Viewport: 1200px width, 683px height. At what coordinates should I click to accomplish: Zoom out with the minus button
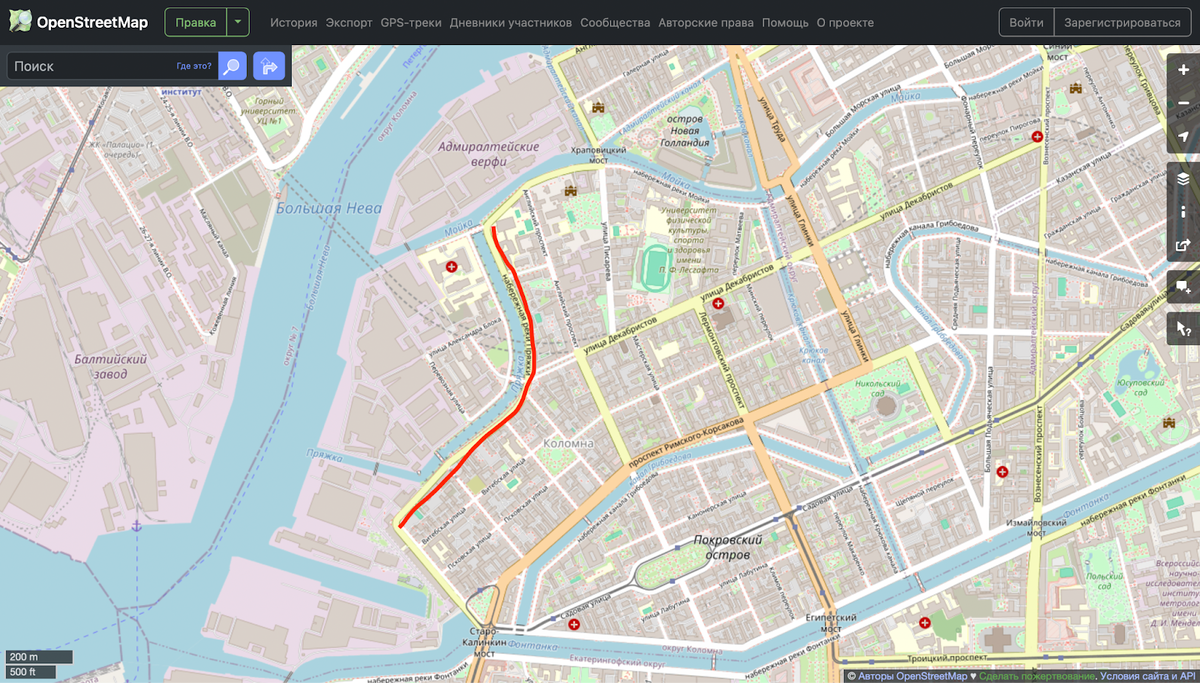(x=1183, y=103)
